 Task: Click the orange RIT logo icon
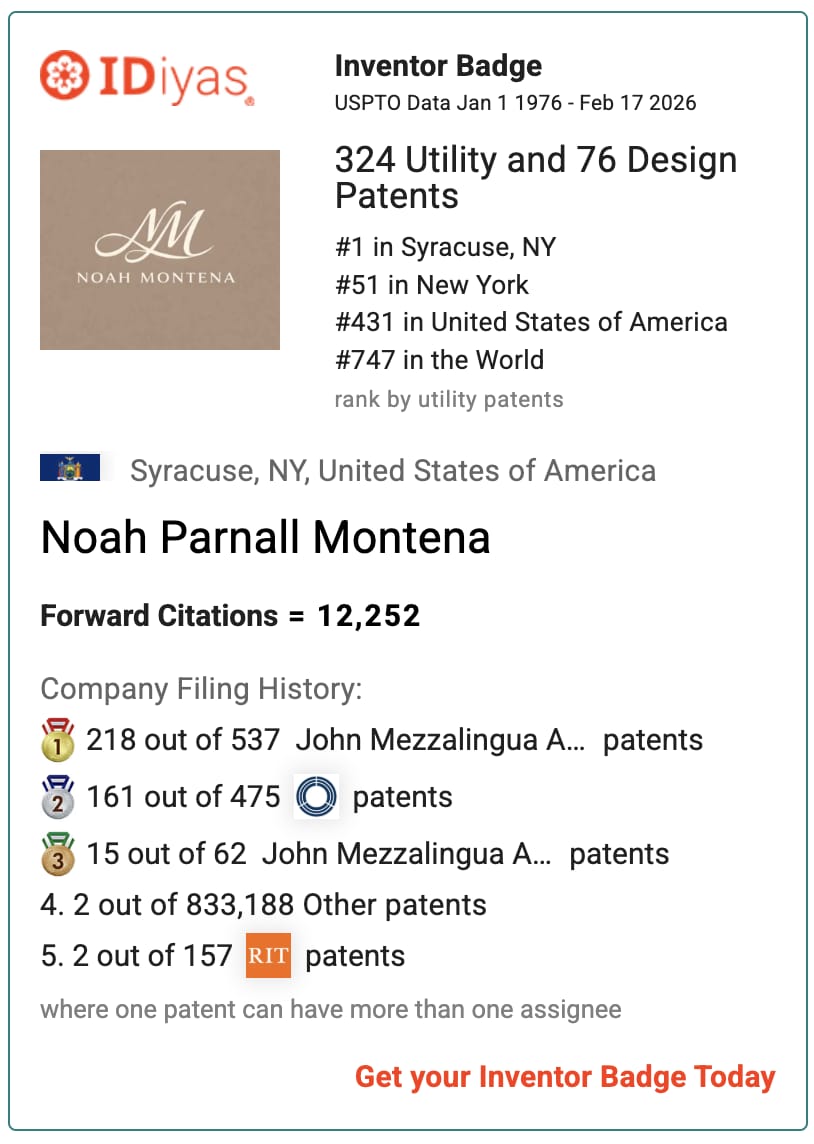(x=268, y=956)
